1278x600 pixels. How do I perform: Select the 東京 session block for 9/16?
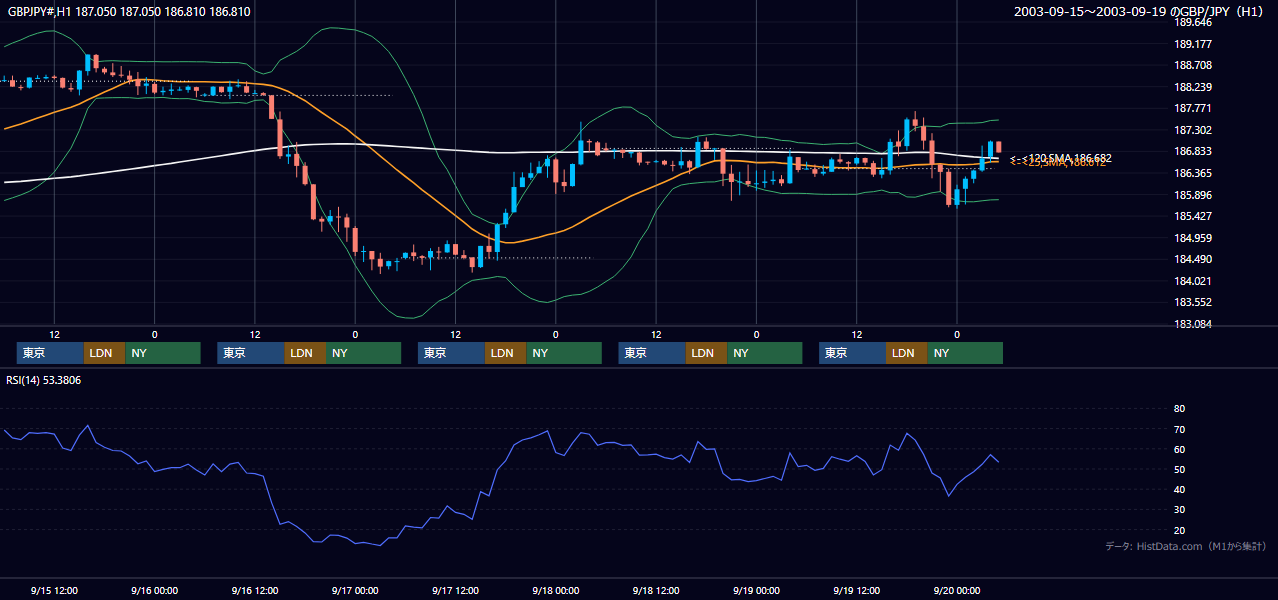pyautogui.click(x=251, y=353)
